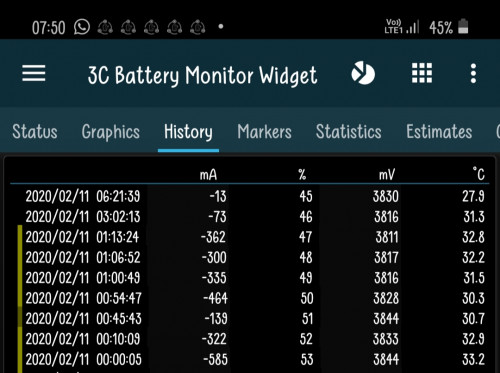Switch to the Status tab
This screenshot has height=373, width=500.
click(35, 131)
